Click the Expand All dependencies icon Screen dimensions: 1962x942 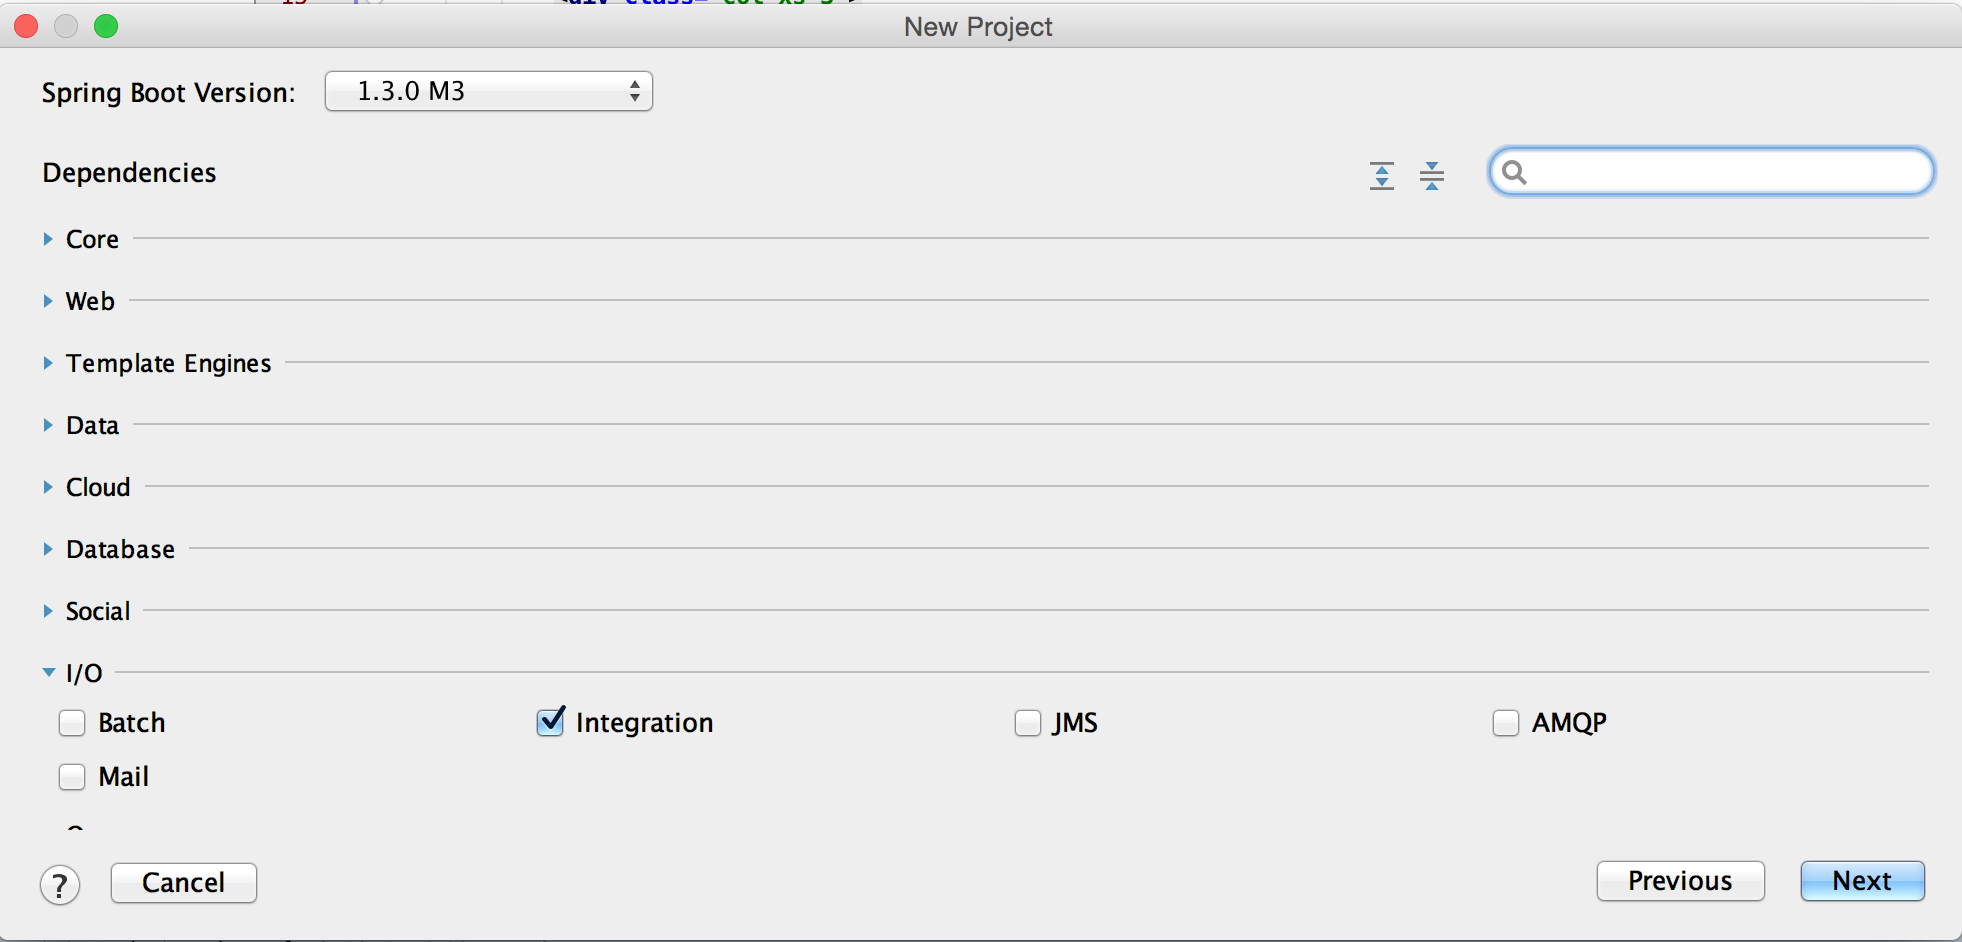point(1381,174)
